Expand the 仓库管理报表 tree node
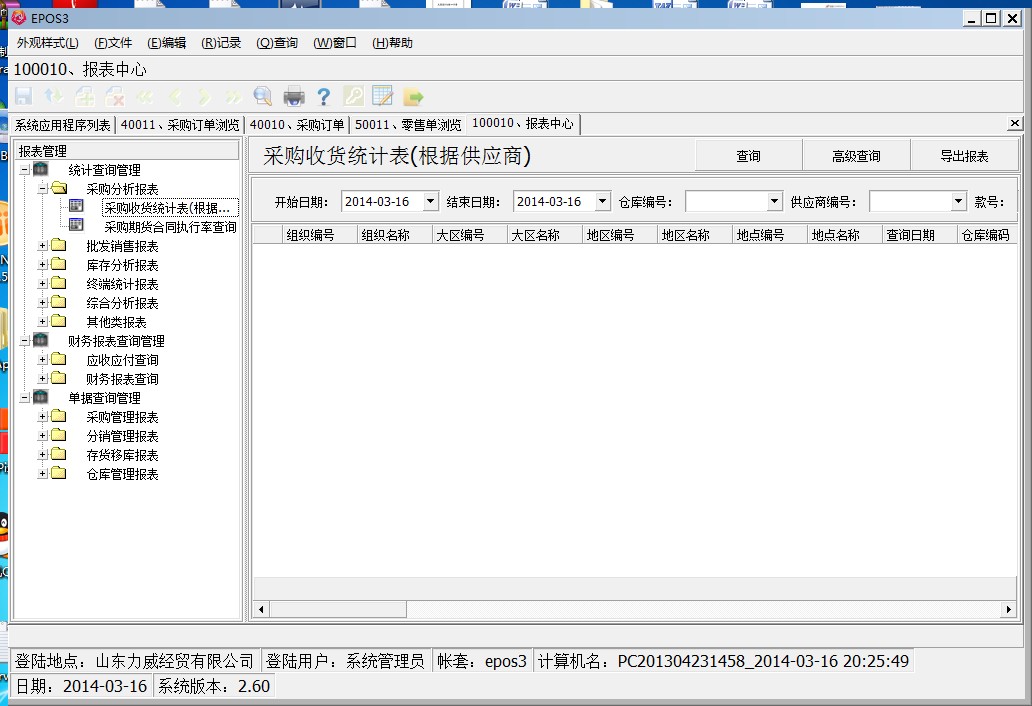Image resolution: width=1032 pixels, height=706 pixels. pyautogui.click(x=42, y=474)
